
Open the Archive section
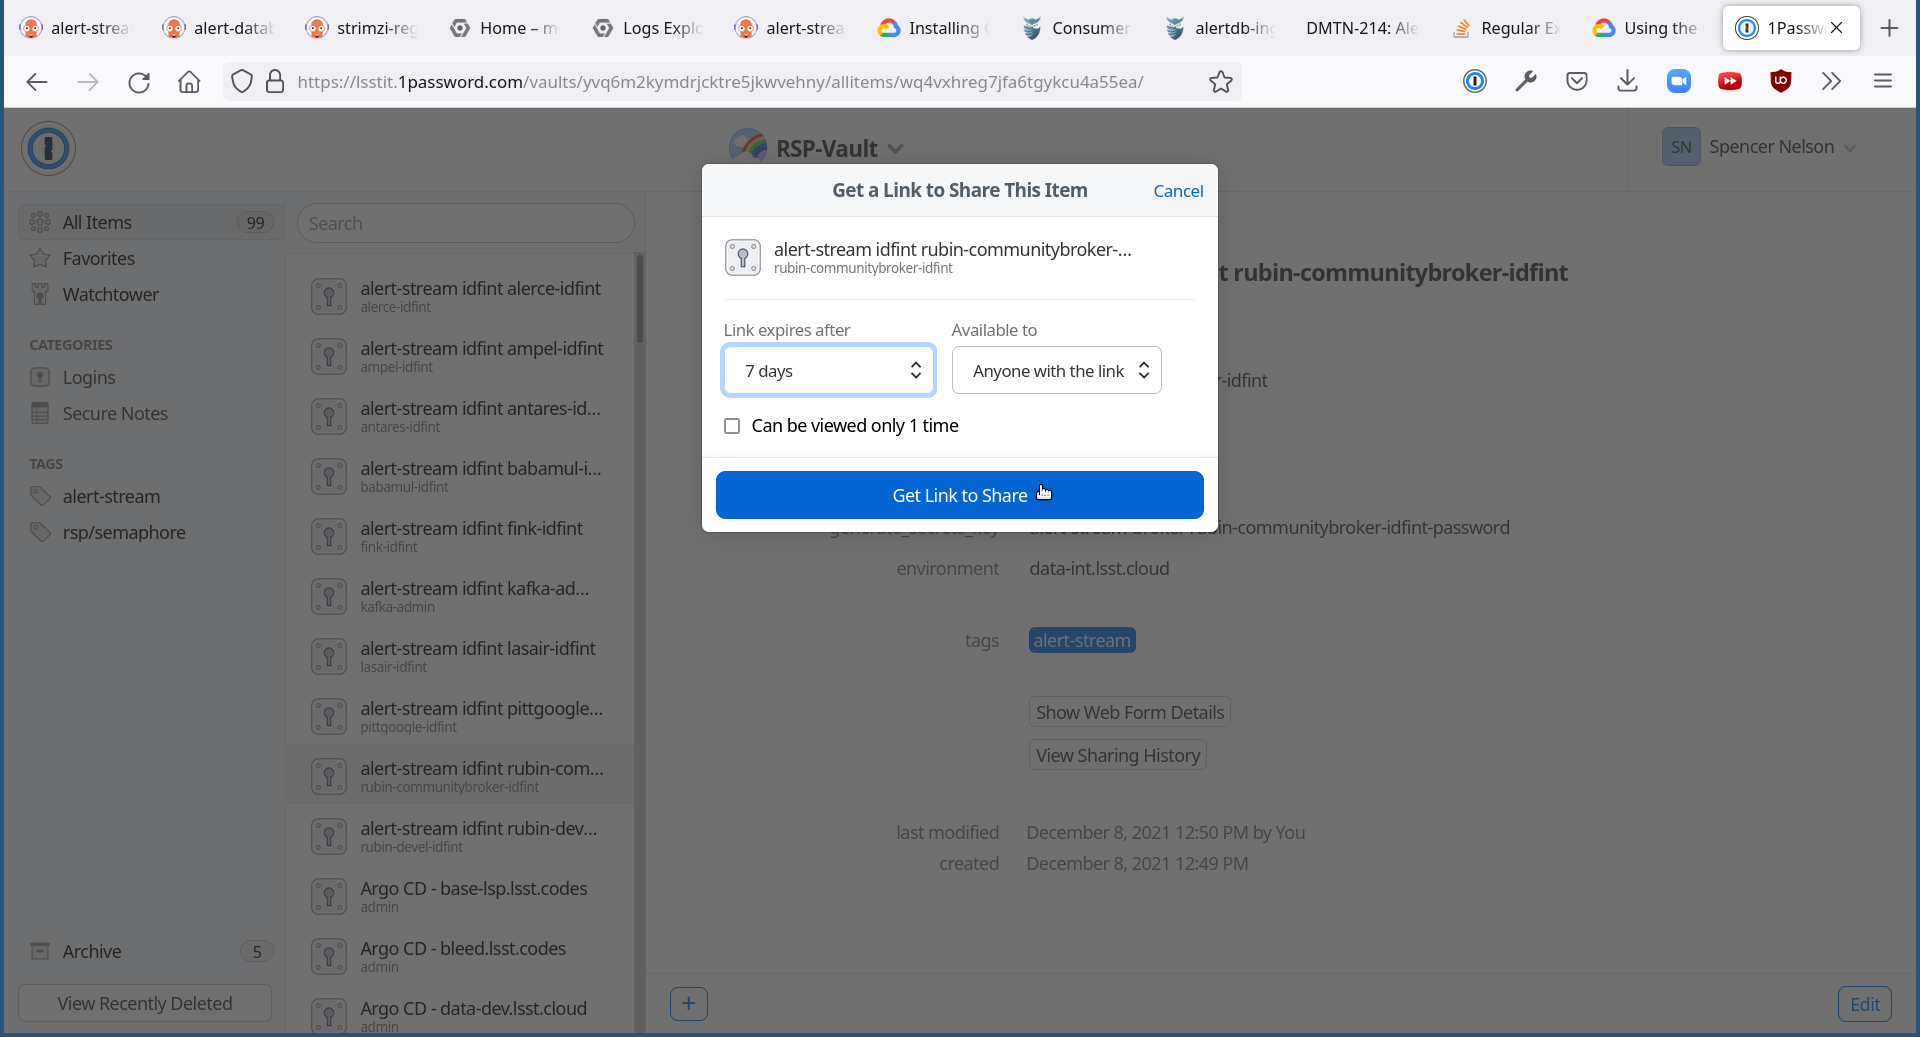[x=150, y=951]
